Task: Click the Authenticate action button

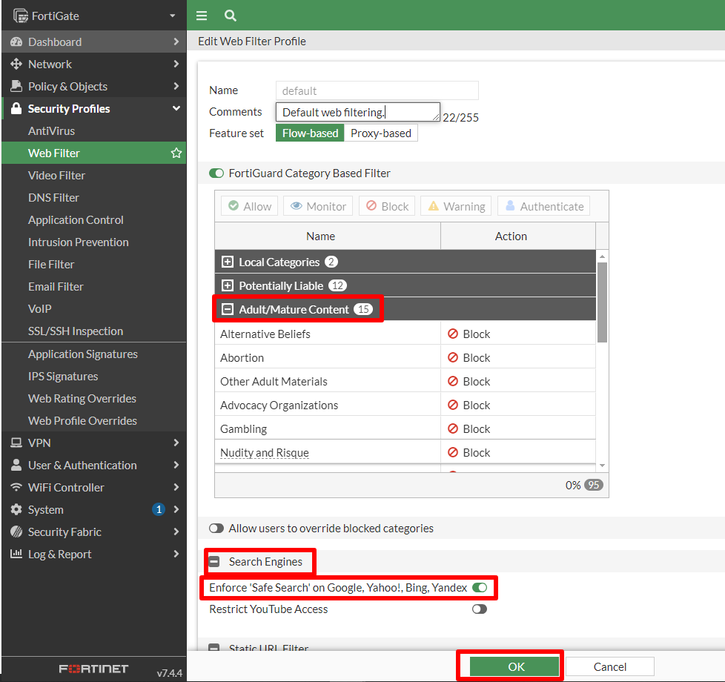Action: [544, 206]
